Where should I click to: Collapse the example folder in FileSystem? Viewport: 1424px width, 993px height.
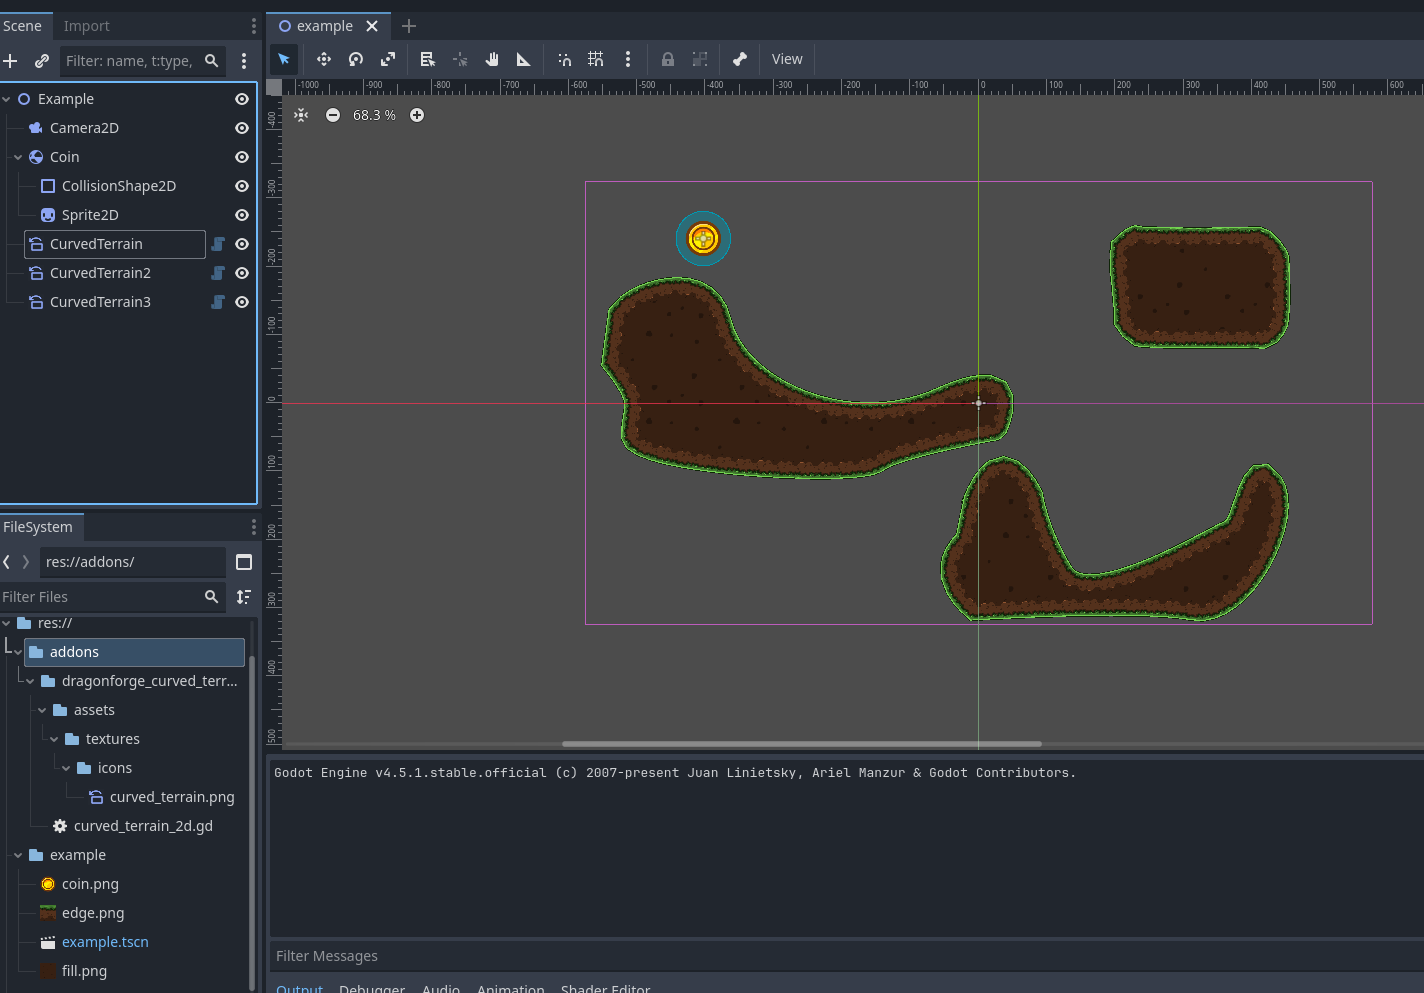pos(18,855)
